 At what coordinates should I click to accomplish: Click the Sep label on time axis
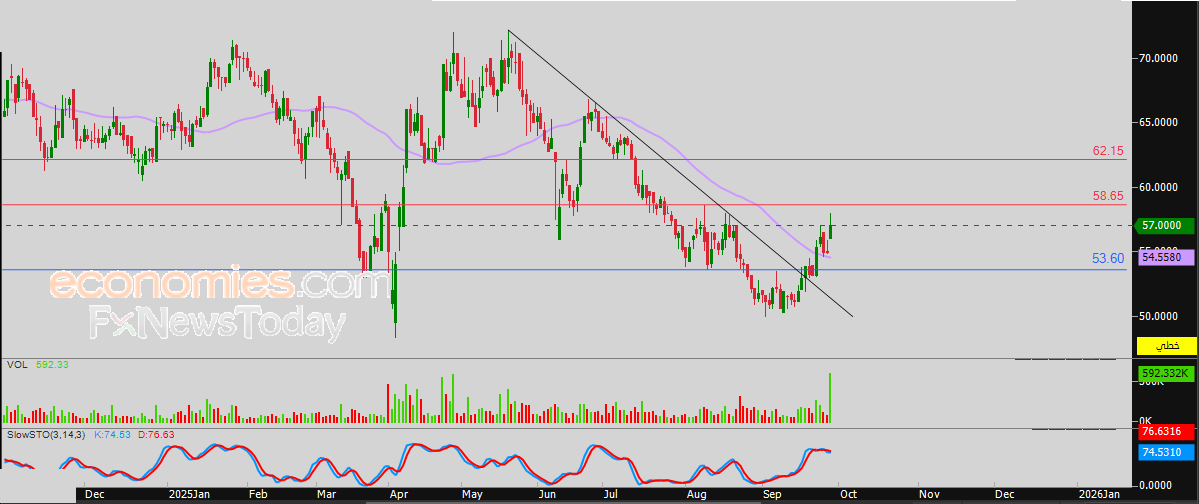(773, 495)
